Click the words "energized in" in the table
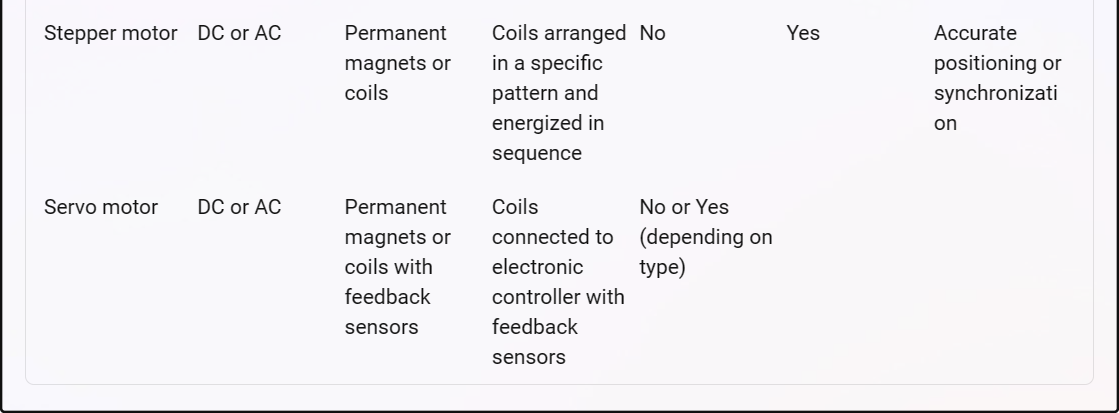This screenshot has height=413, width=1119. 547,123
